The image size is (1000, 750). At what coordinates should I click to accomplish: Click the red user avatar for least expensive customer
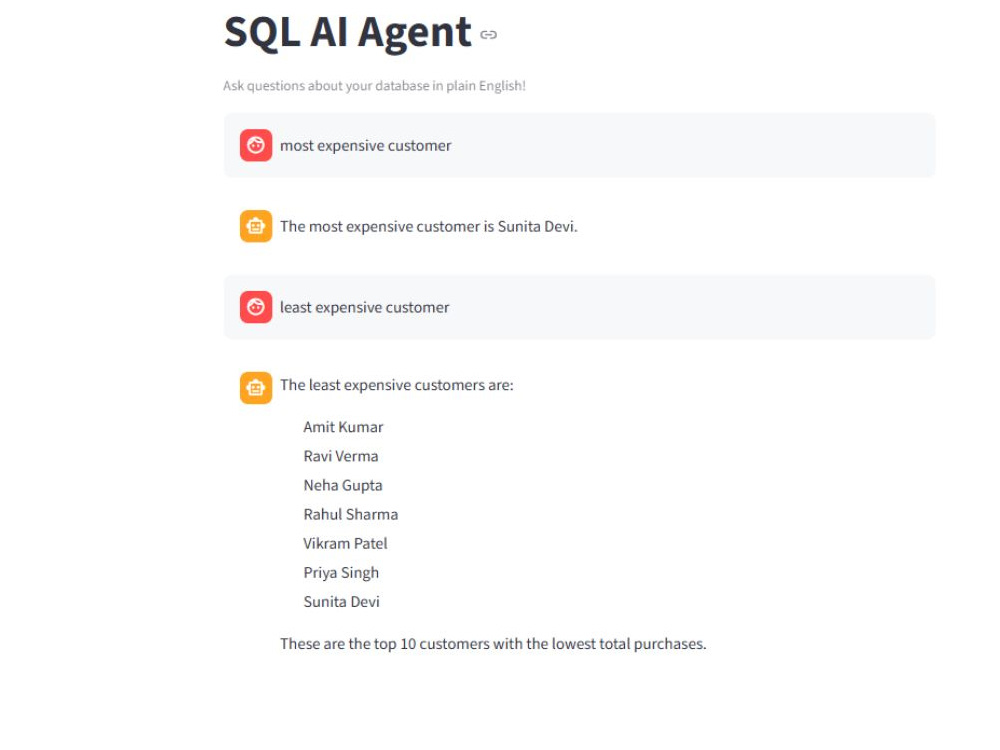pyautogui.click(x=256, y=307)
